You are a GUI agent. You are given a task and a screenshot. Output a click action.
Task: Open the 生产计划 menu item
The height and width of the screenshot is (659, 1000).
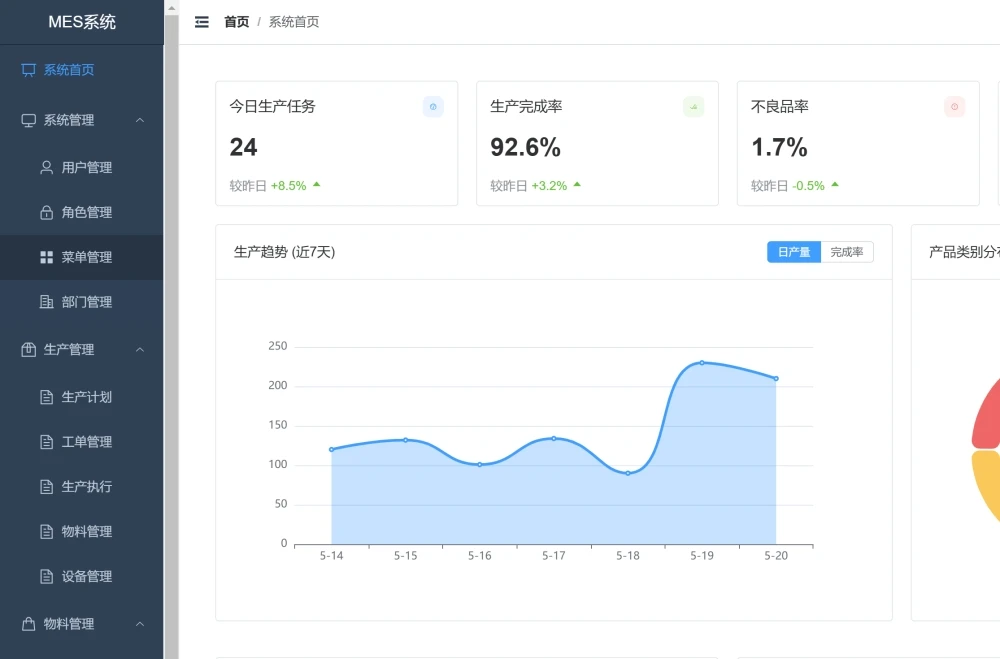pyautogui.click(x=86, y=397)
